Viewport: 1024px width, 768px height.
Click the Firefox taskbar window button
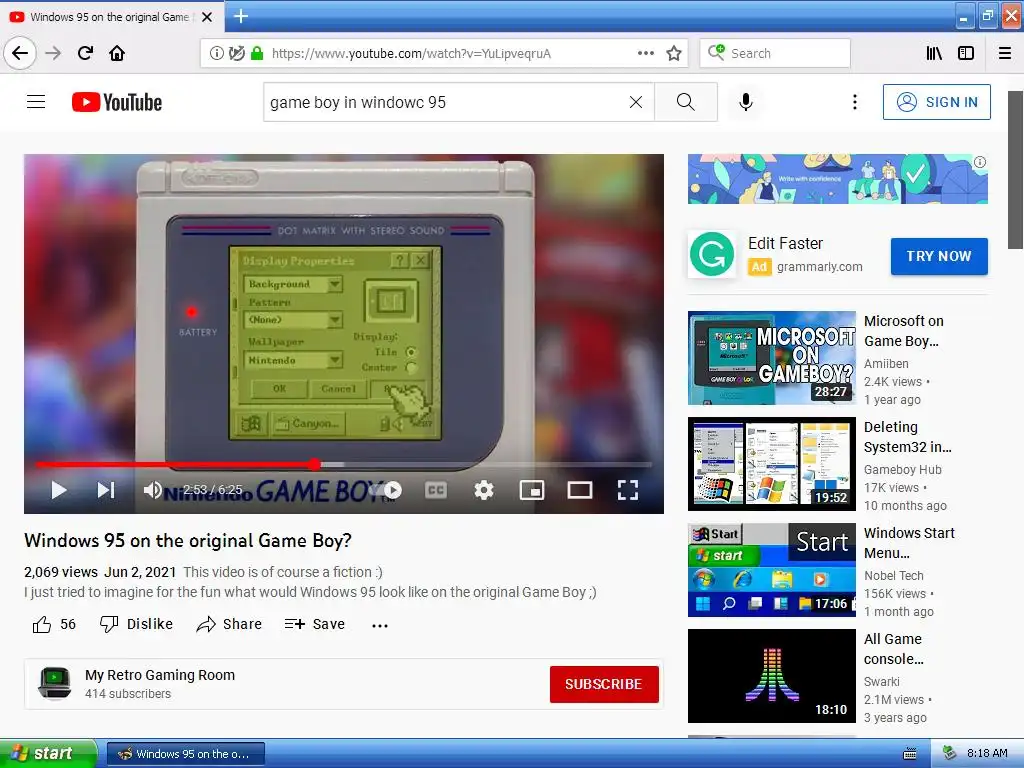[x=185, y=754]
